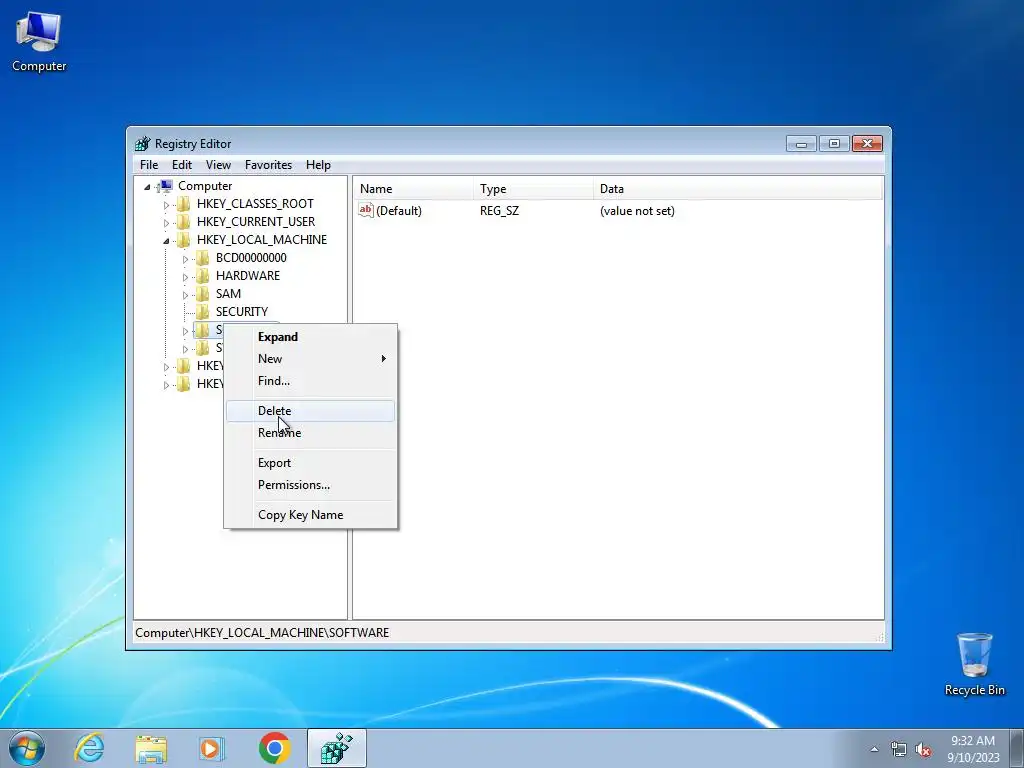The height and width of the screenshot is (768, 1024).
Task: Choose Delete in the context menu
Action: coord(310,411)
